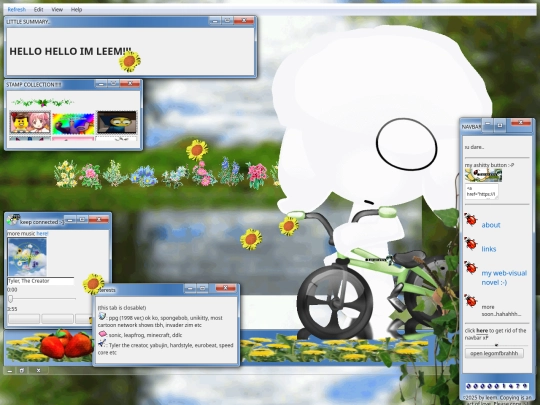Click the '(this tab is closable!)' text
Screen dimensions: 540x405
tap(122, 308)
